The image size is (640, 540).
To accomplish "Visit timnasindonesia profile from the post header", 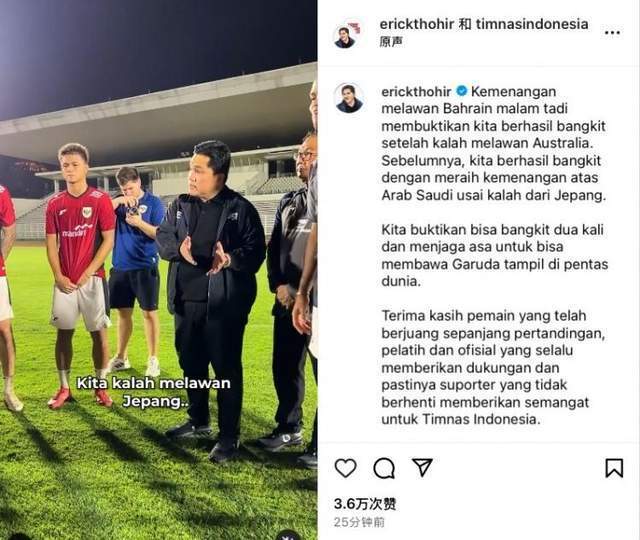I will 532,24.
